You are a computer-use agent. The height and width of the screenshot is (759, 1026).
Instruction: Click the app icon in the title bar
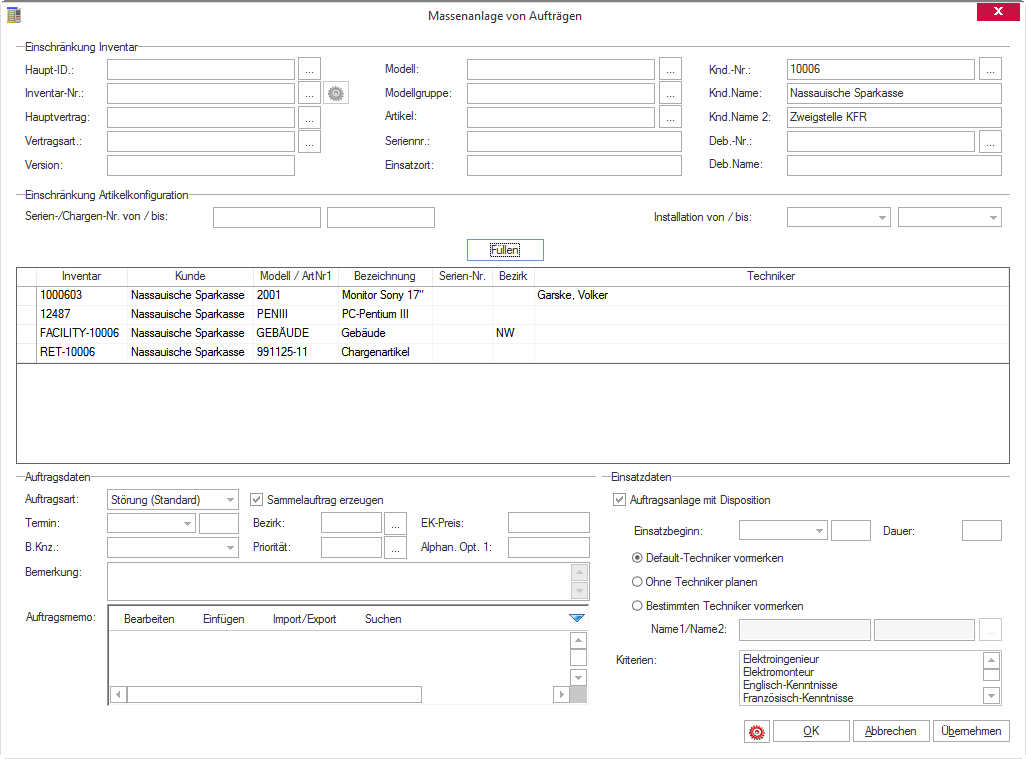coord(14,14)
